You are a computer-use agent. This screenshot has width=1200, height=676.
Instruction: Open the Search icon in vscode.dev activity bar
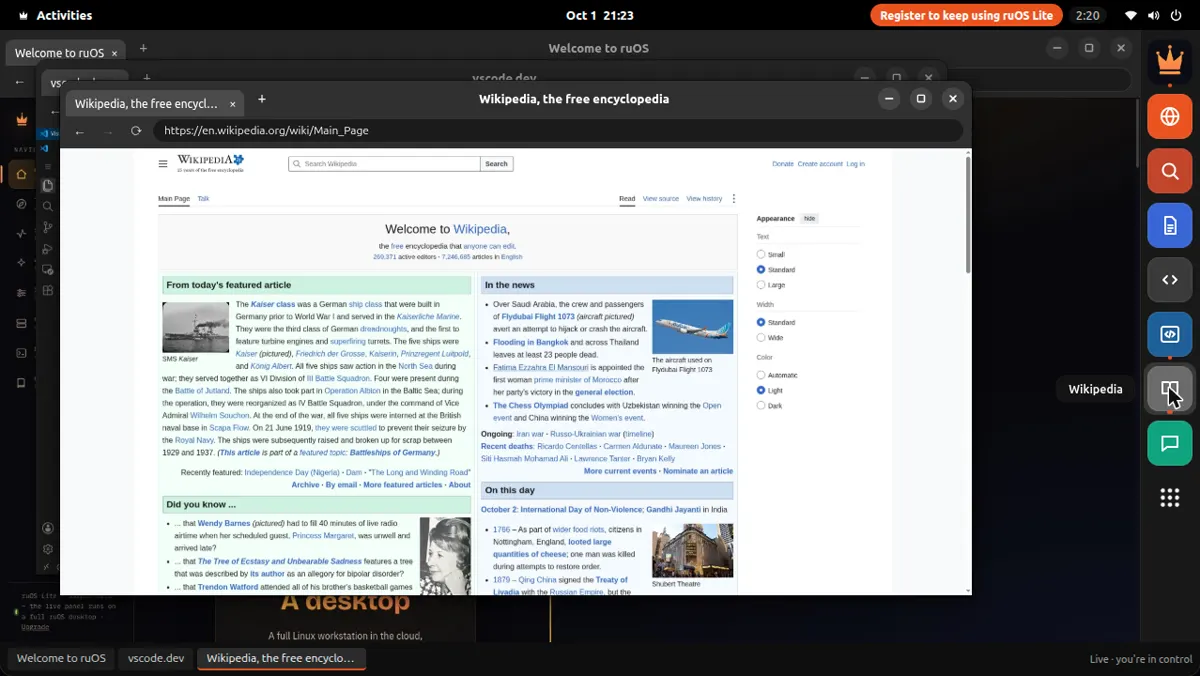tap(47, 207)
